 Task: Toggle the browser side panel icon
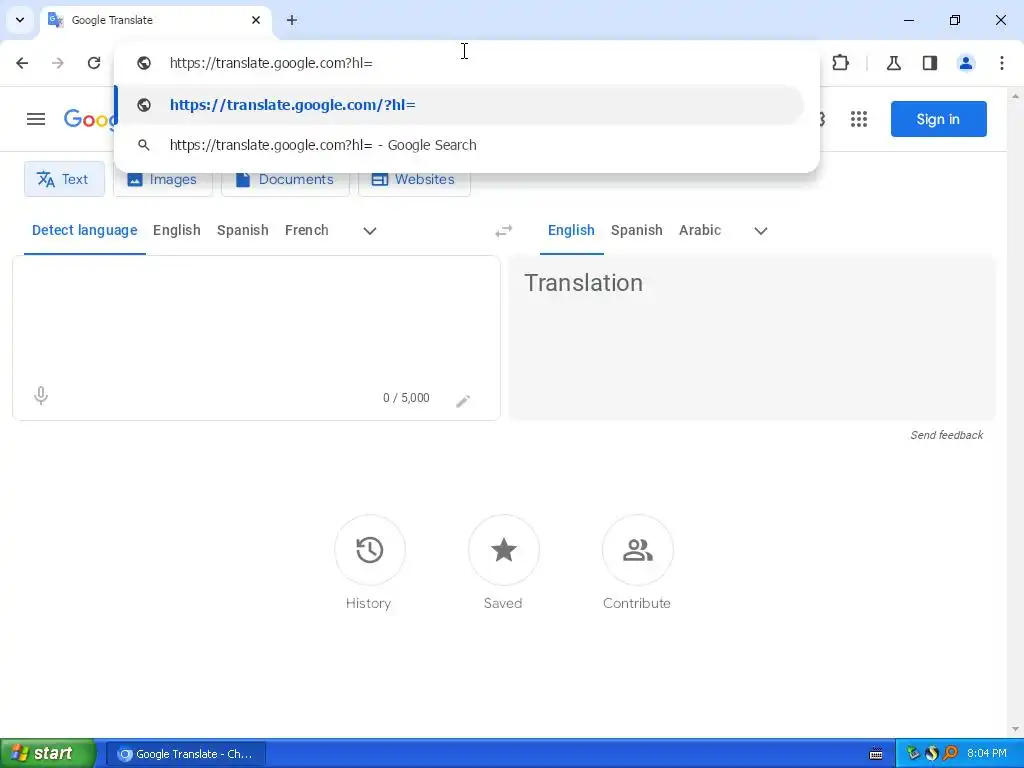pos(930,63)
